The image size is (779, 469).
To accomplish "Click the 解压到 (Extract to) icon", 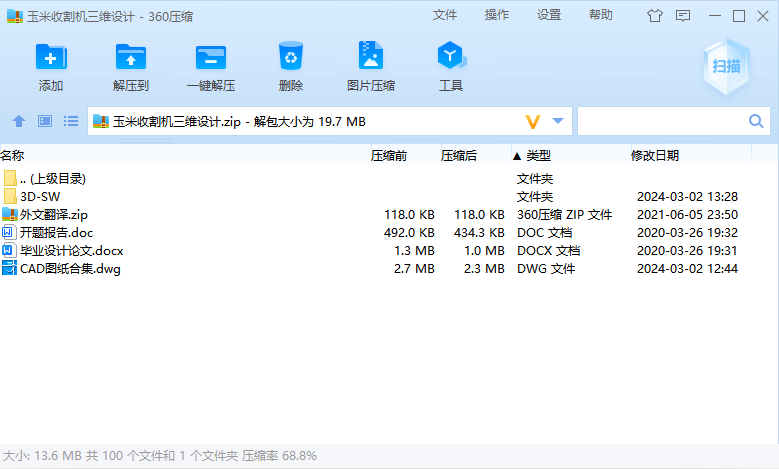I will tap(131, 57).
